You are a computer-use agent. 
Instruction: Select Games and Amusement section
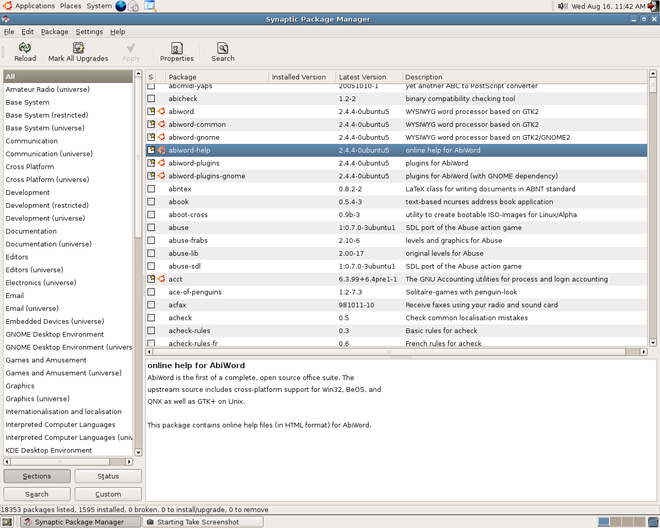[x=68, y=360]
